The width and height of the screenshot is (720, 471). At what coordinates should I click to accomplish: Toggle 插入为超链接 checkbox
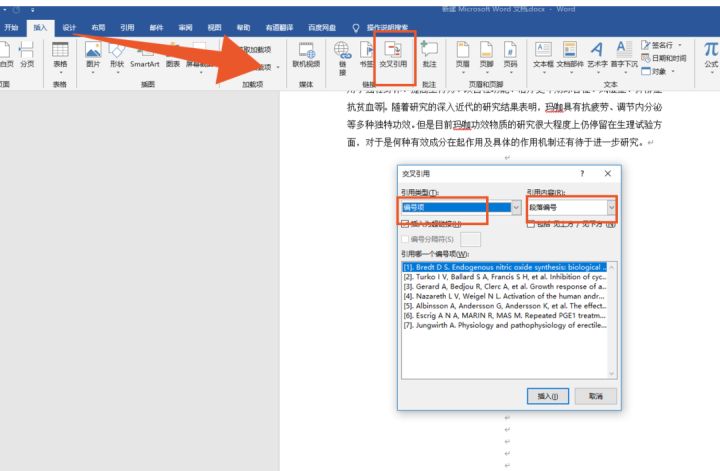tap(405, 224)
